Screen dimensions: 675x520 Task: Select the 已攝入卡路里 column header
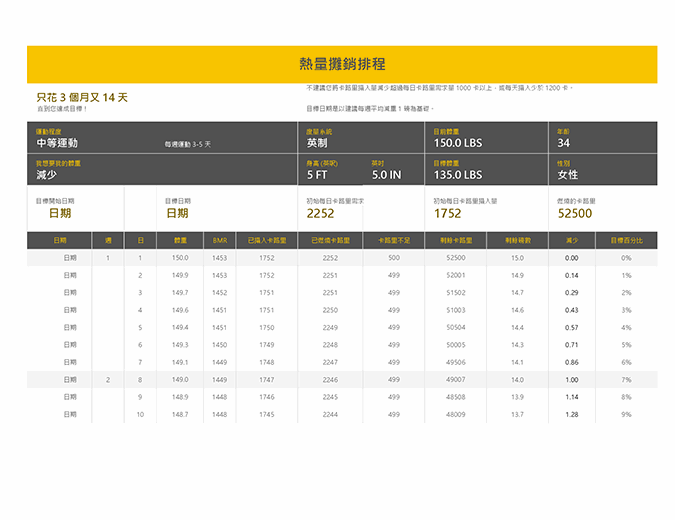pos(267,241)
